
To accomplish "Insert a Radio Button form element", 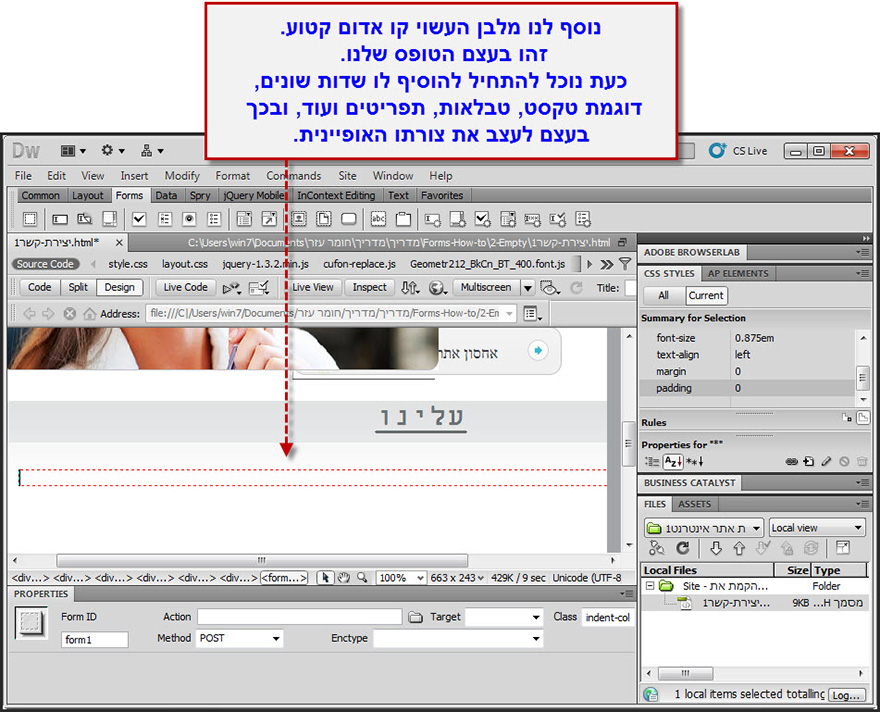I will click(x=189, y=219).
